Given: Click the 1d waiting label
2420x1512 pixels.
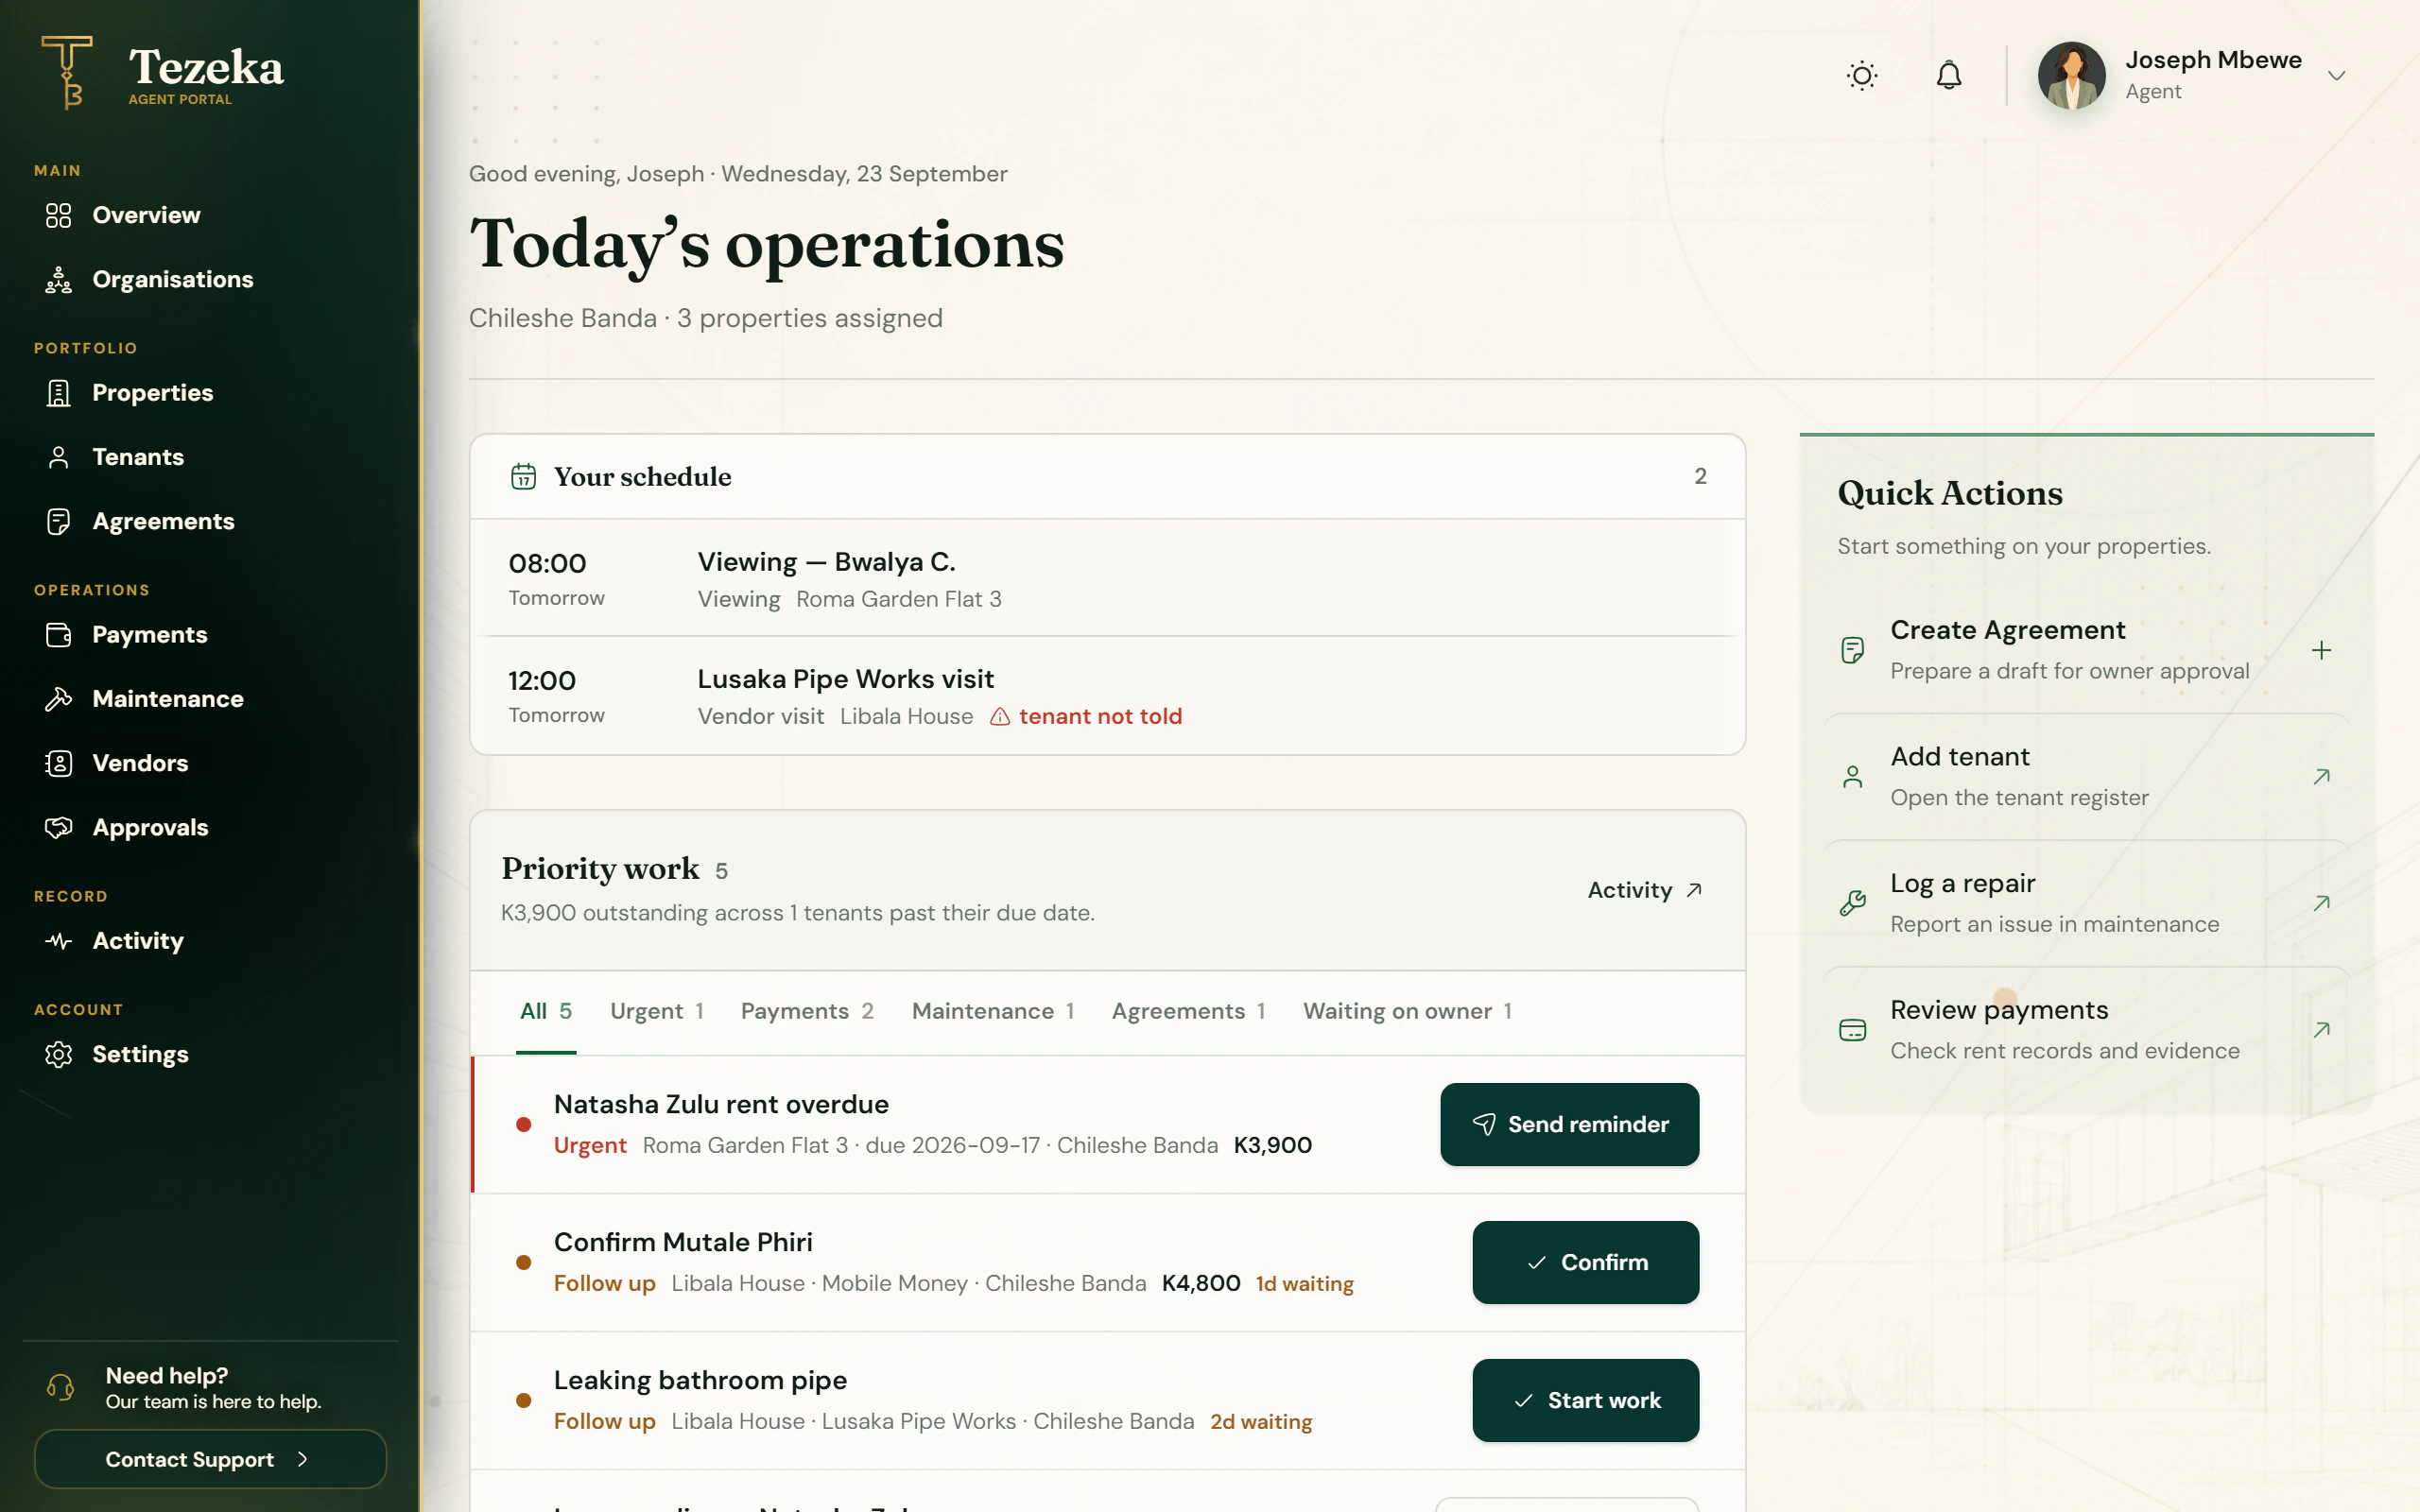Looking at the screenshot, I should coord(1304,1283).
